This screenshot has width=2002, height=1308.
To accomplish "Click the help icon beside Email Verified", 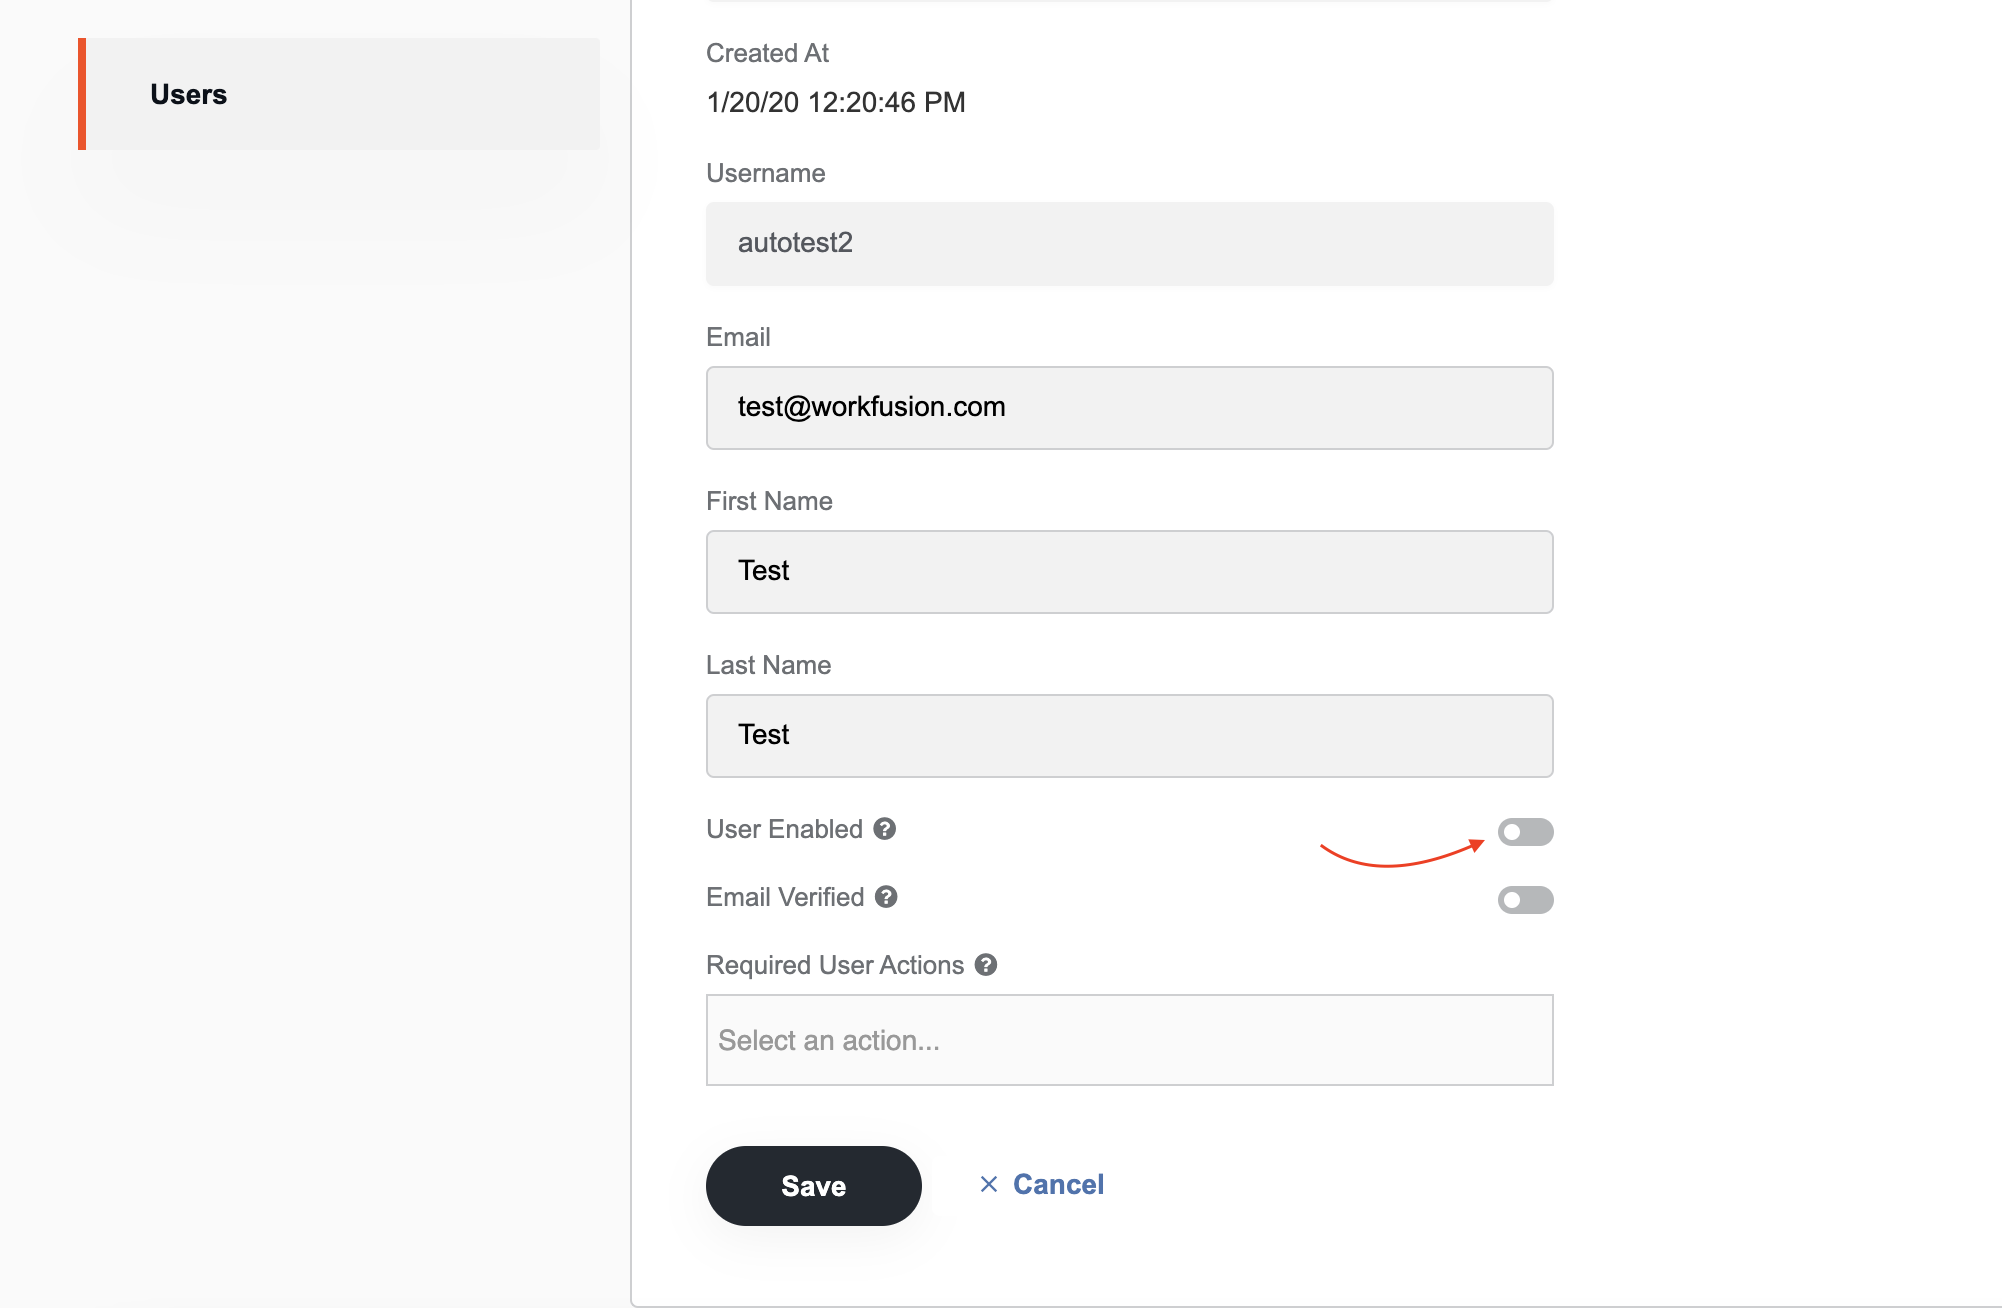I will [x=886, y=897].
